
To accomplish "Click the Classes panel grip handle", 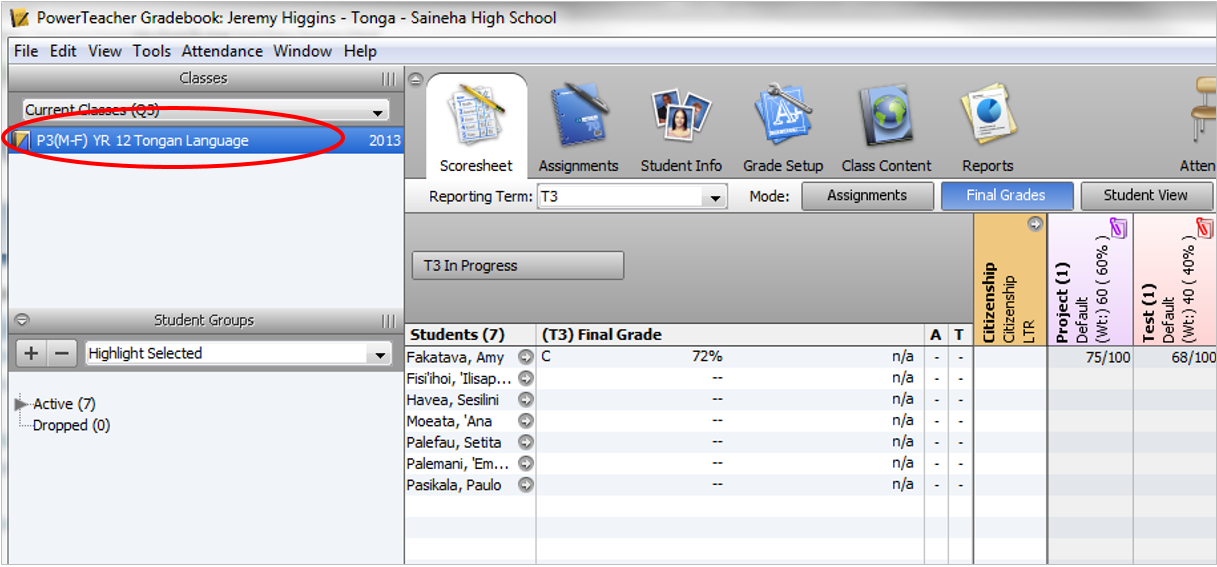I will (x=389, y=79).
